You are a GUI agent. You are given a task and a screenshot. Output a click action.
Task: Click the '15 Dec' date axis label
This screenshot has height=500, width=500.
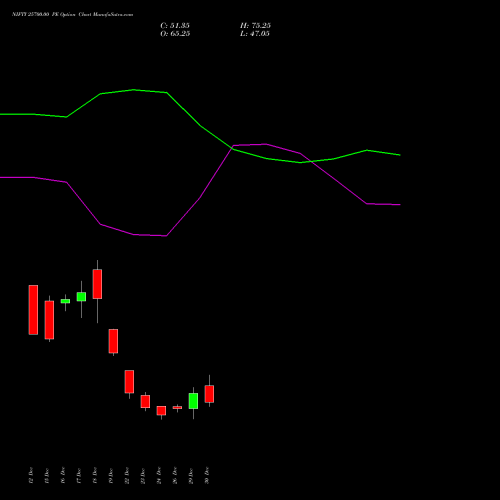tap(47, 475)
